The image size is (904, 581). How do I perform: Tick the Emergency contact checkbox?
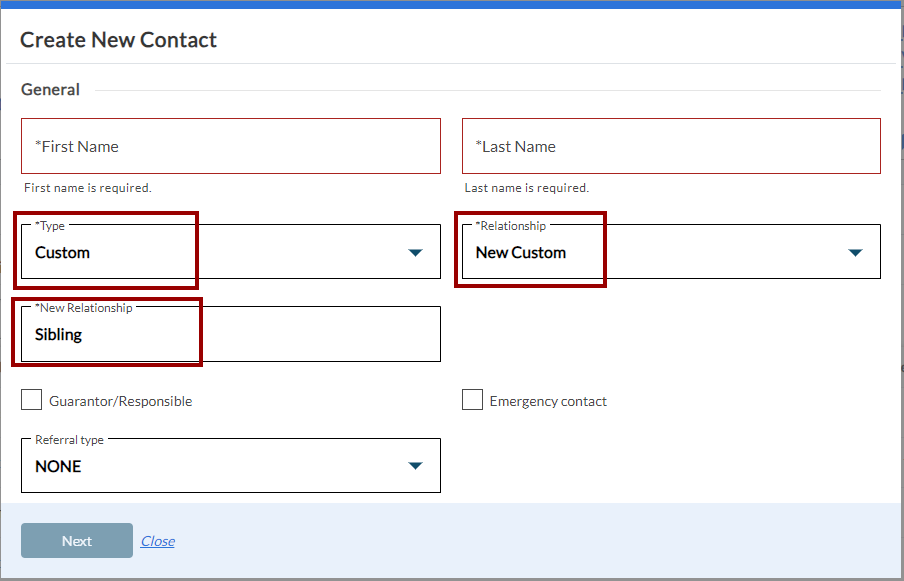[472, 401]
